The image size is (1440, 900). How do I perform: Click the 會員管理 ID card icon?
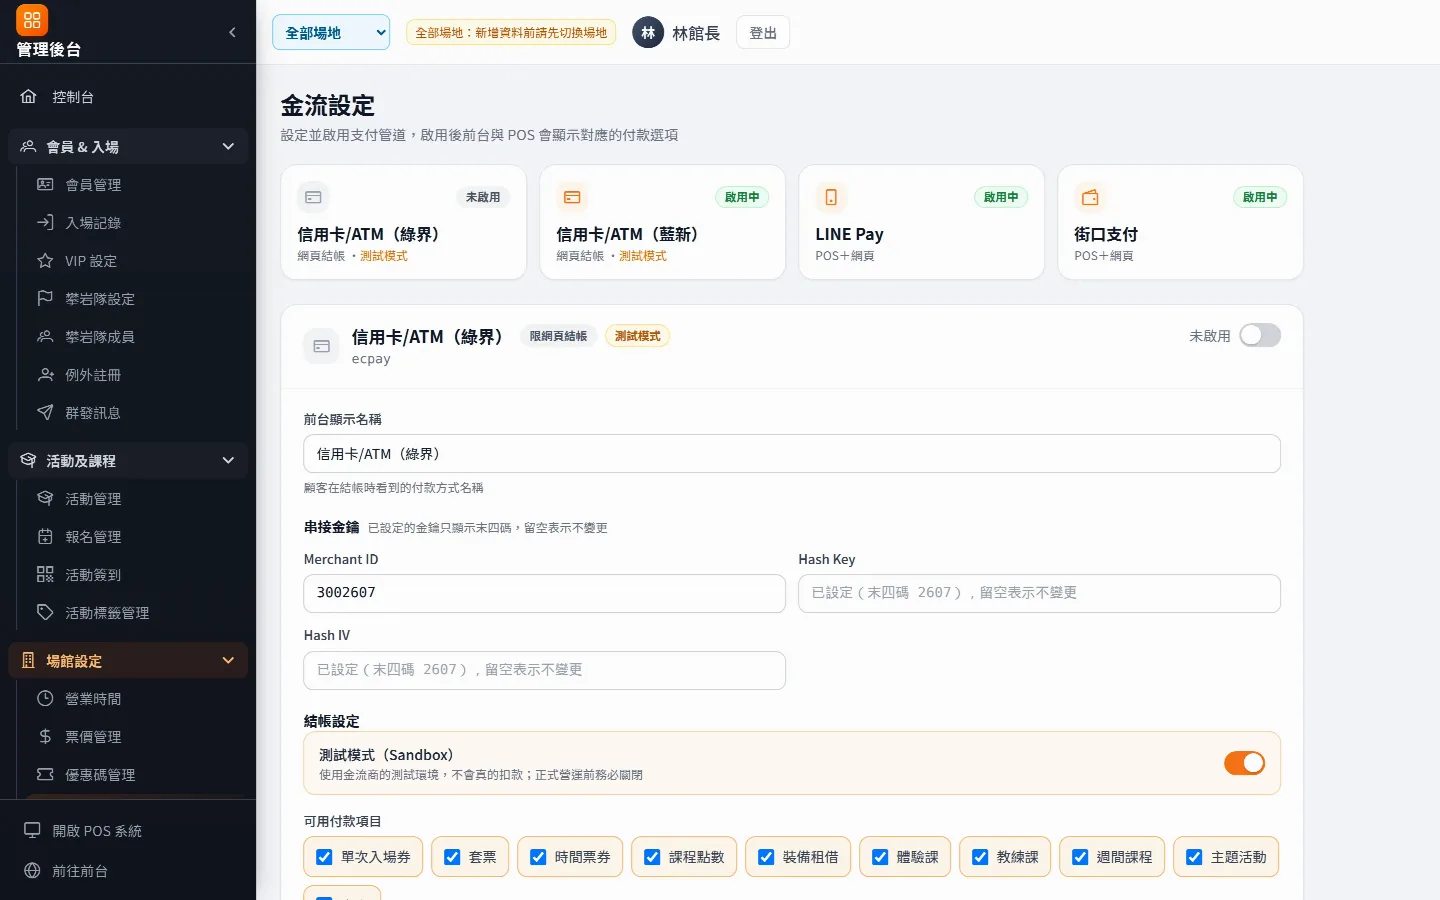pos(45,184)
